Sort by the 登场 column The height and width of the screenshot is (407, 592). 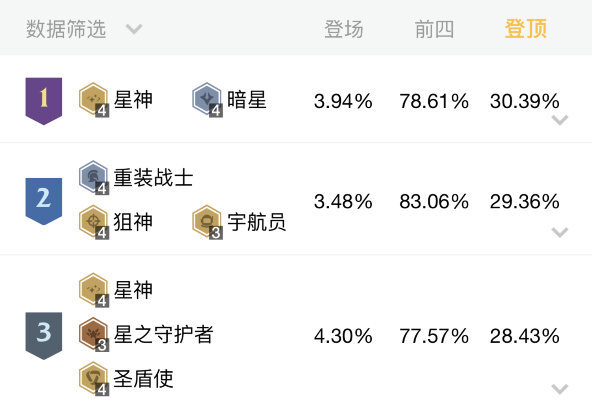click(x=344, y=29)
